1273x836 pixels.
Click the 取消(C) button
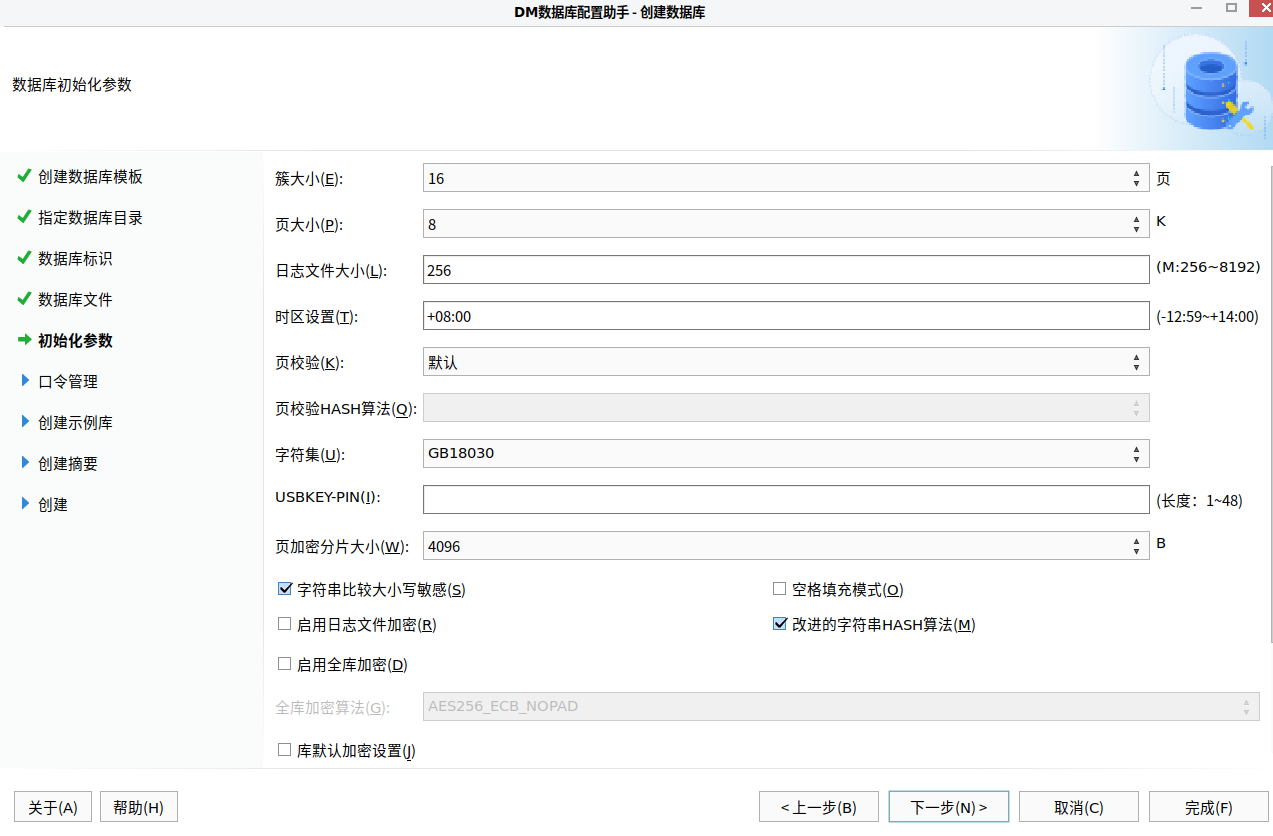[1079, 807]
